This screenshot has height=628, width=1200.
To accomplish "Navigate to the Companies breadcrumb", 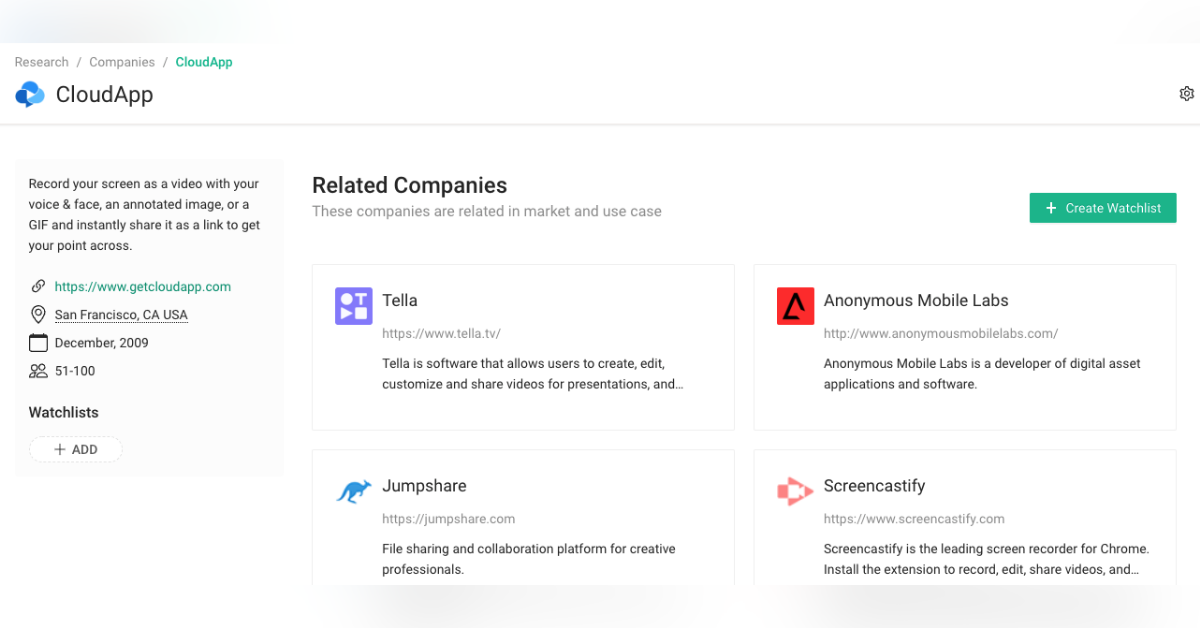I will [x=121, y=62].
